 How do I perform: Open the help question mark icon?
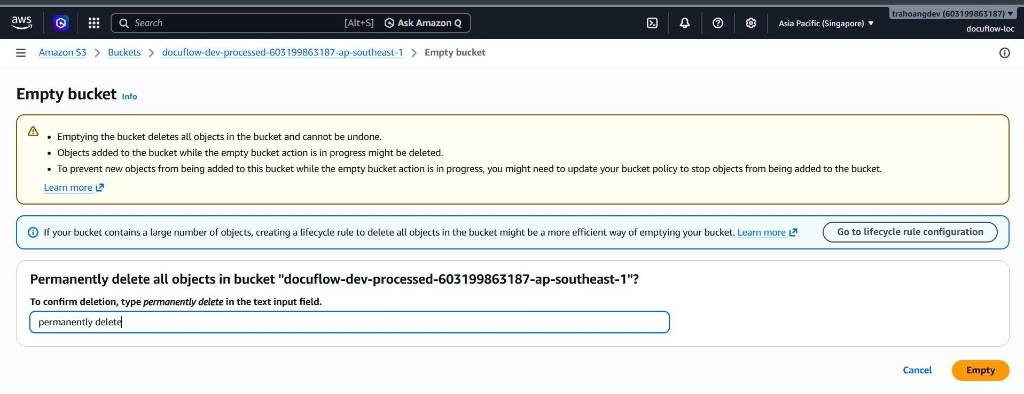(x=718, y=23)
